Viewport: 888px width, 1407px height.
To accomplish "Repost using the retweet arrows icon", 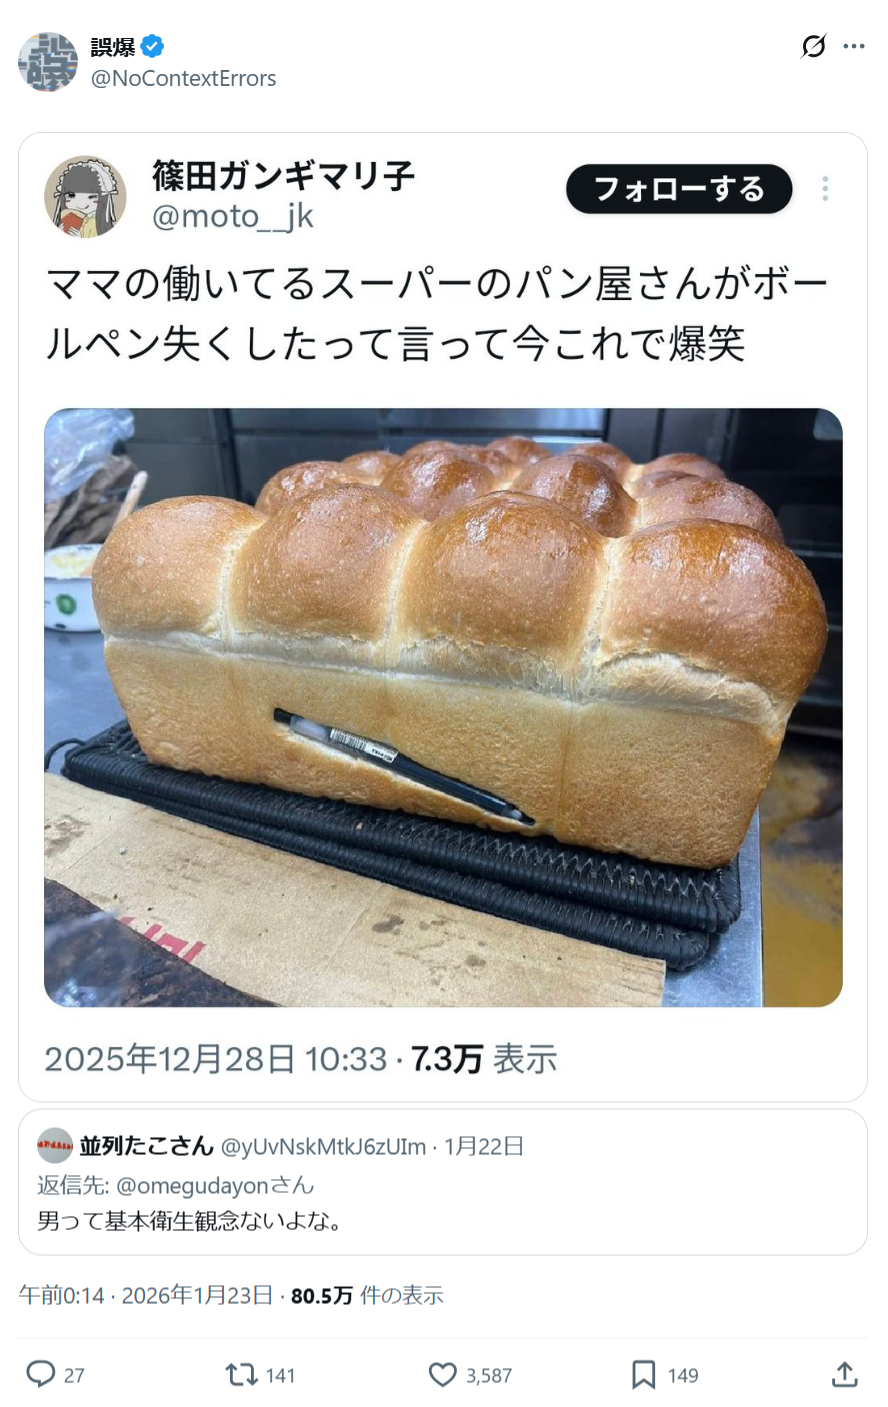I will pos(242,1375).
